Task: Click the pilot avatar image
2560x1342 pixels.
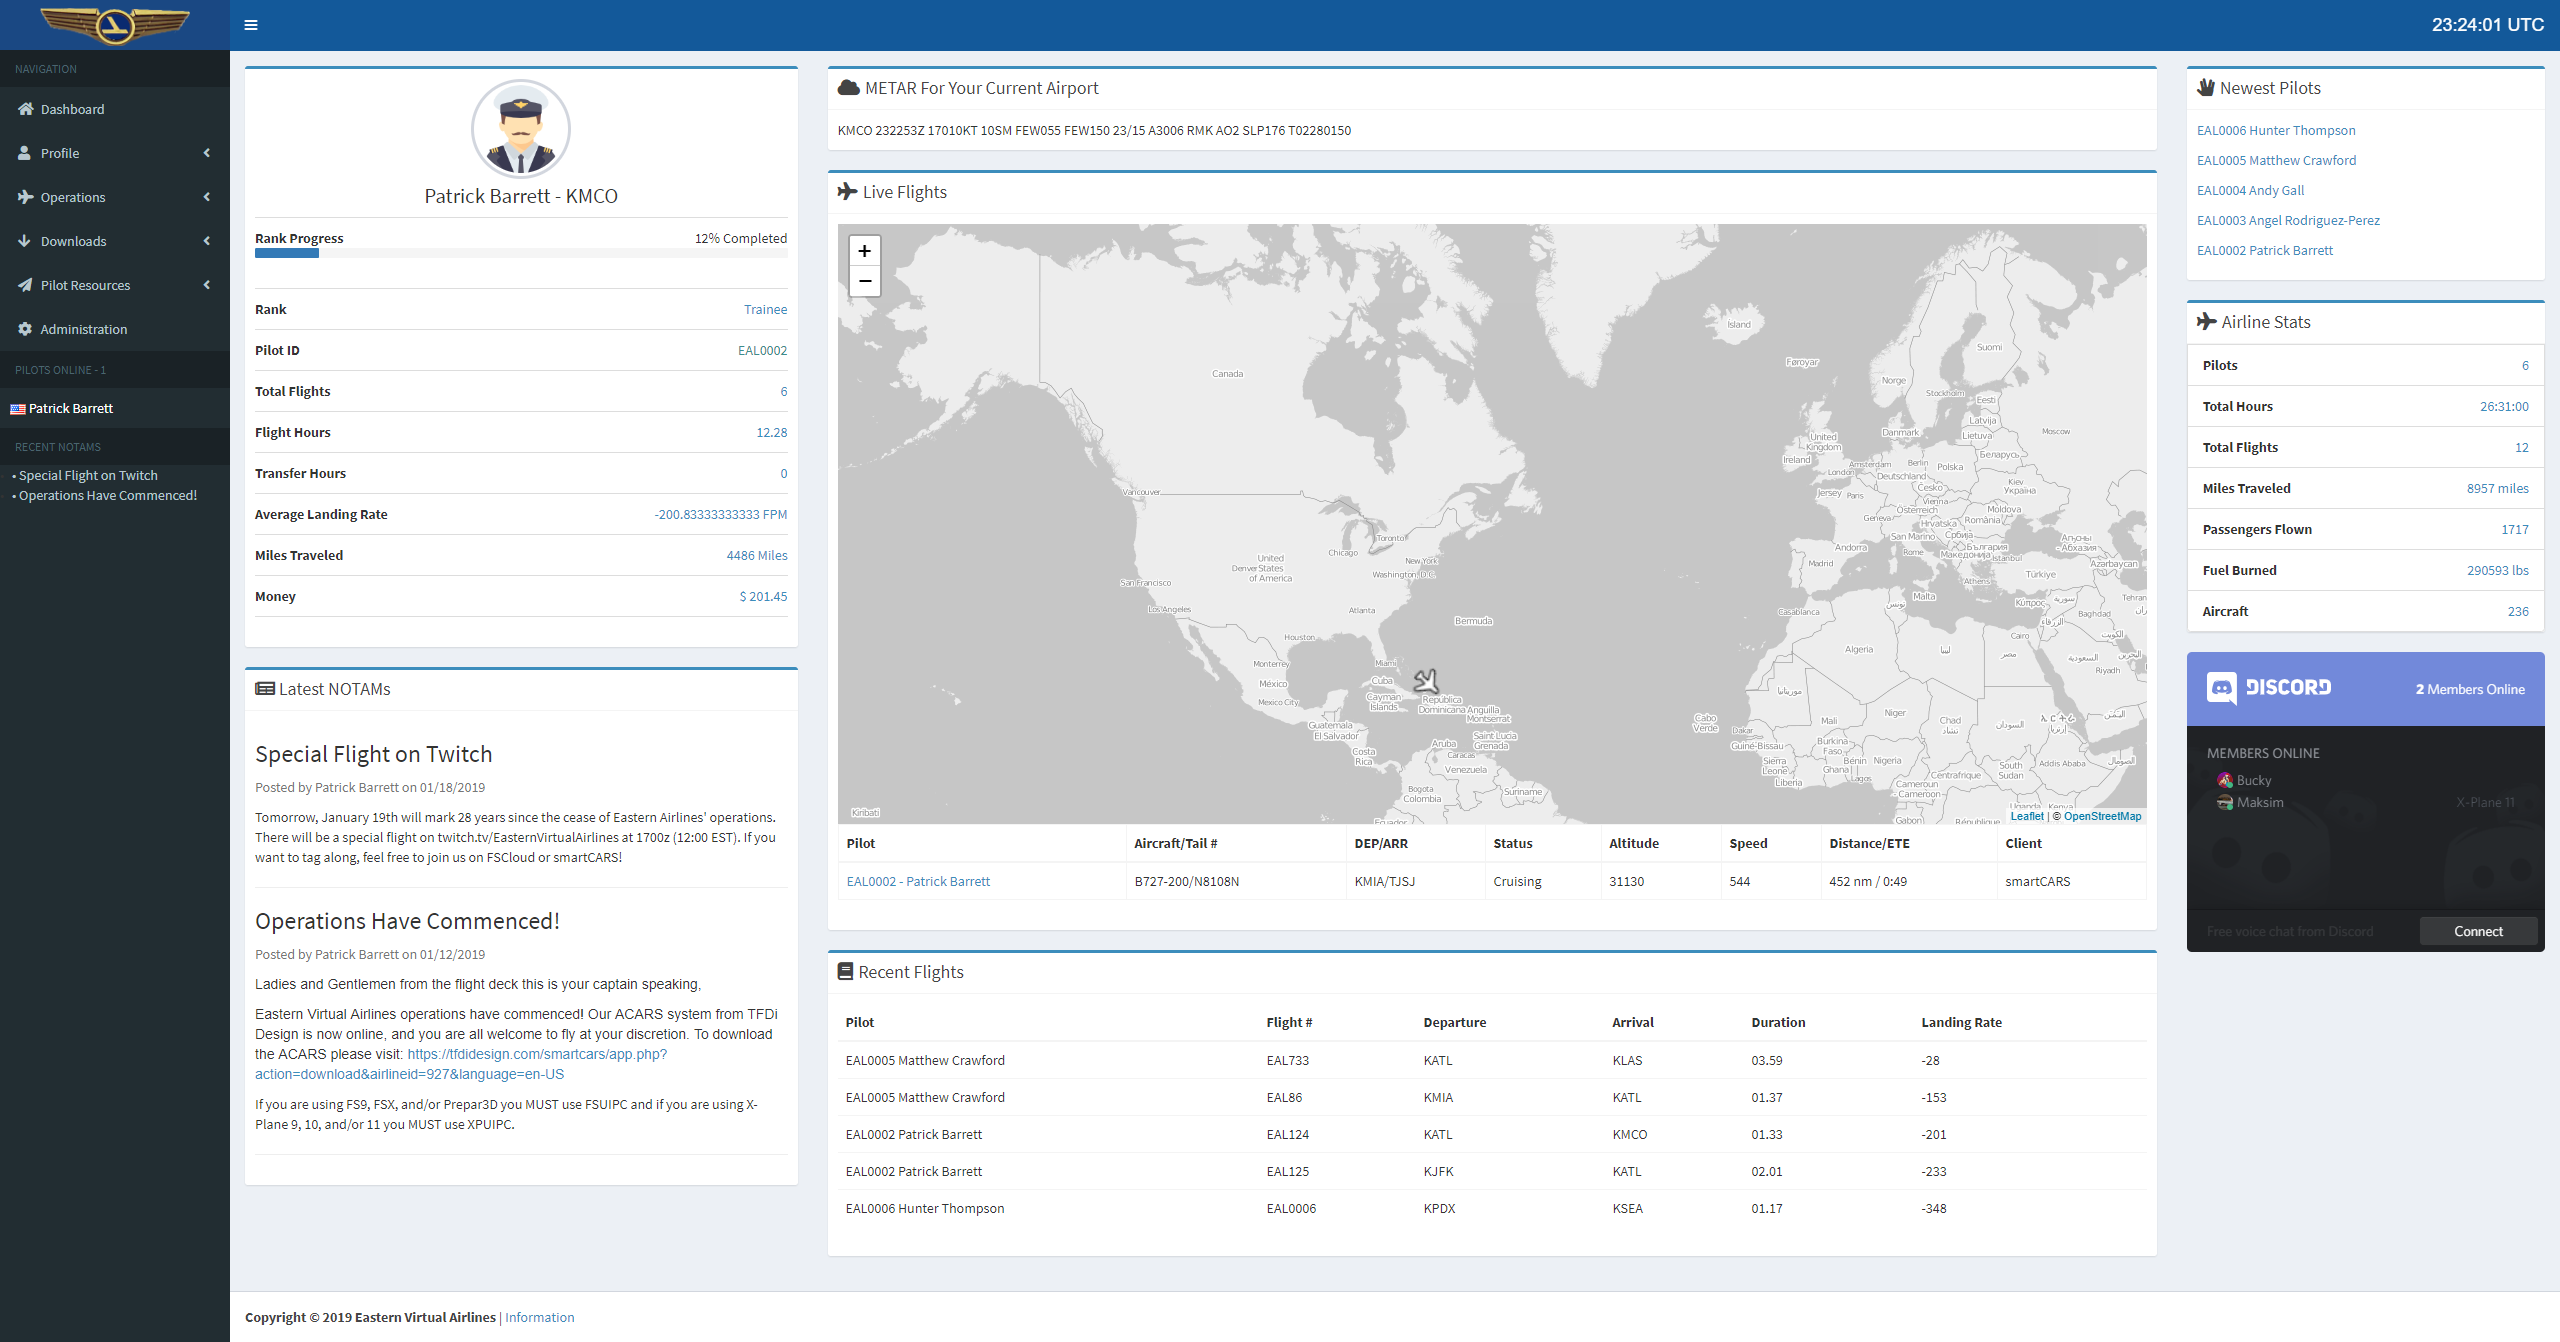Action: [520, 129]
